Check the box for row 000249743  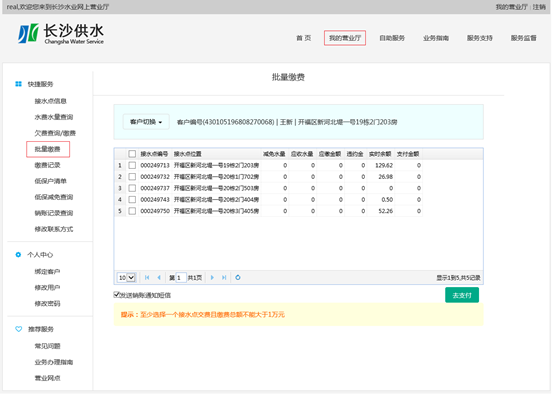(132, 199)
